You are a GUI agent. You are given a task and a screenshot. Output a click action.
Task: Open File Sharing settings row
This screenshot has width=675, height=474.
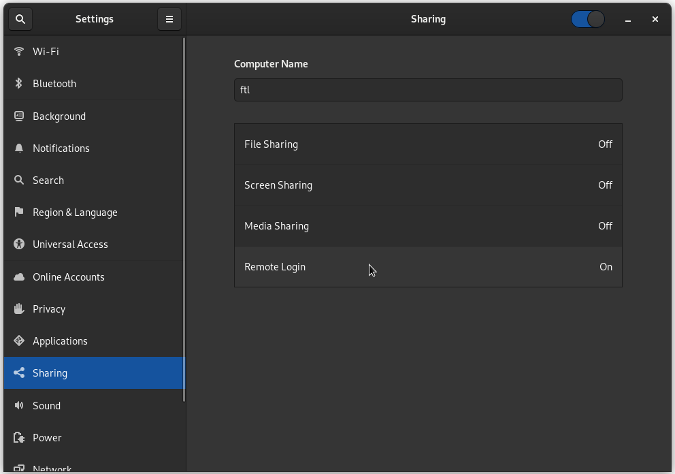[428, 144]
